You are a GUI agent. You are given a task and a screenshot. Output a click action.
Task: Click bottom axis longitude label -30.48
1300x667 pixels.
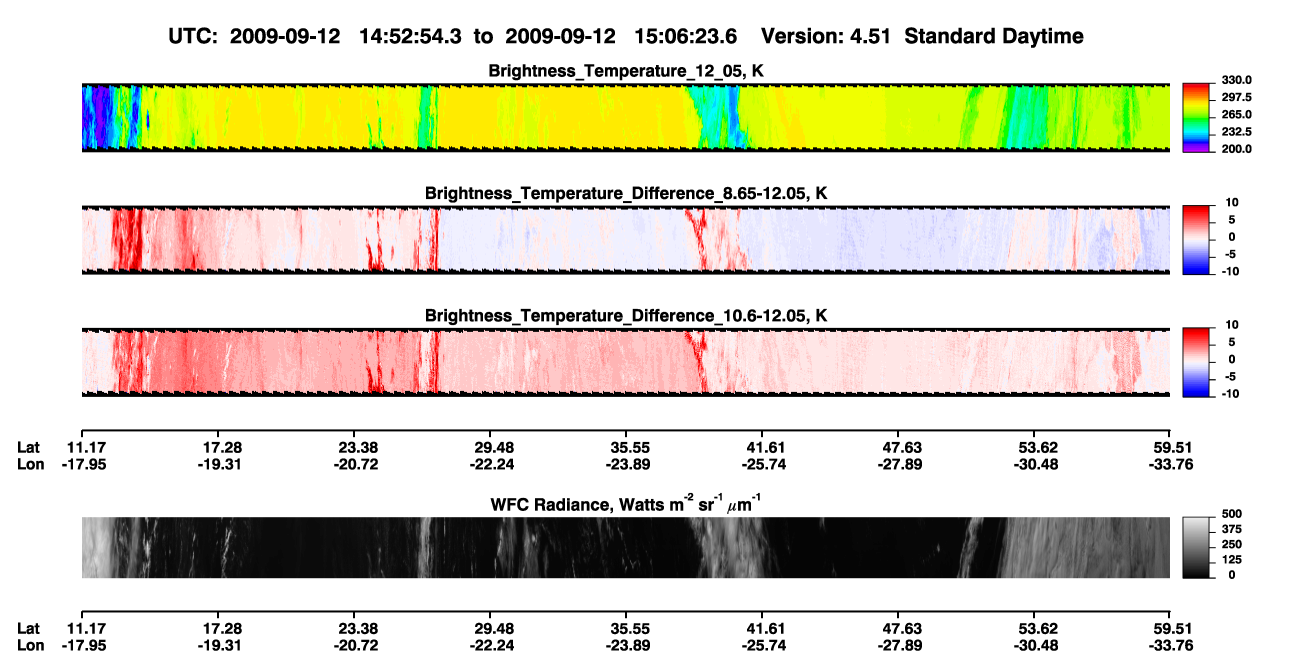(x=1037, y=645)
